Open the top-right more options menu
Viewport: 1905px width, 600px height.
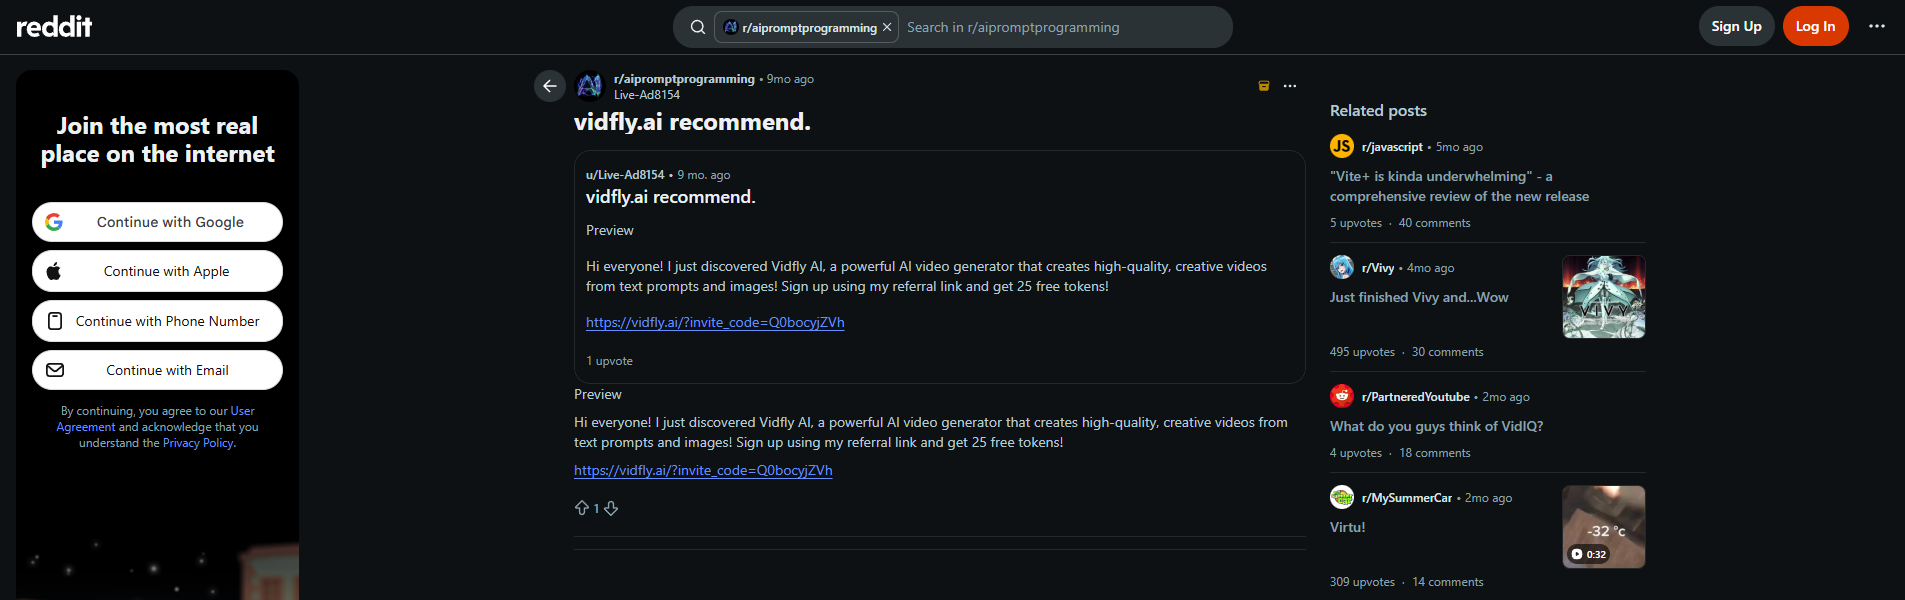pyautogui.click(x=1877, y=26)
